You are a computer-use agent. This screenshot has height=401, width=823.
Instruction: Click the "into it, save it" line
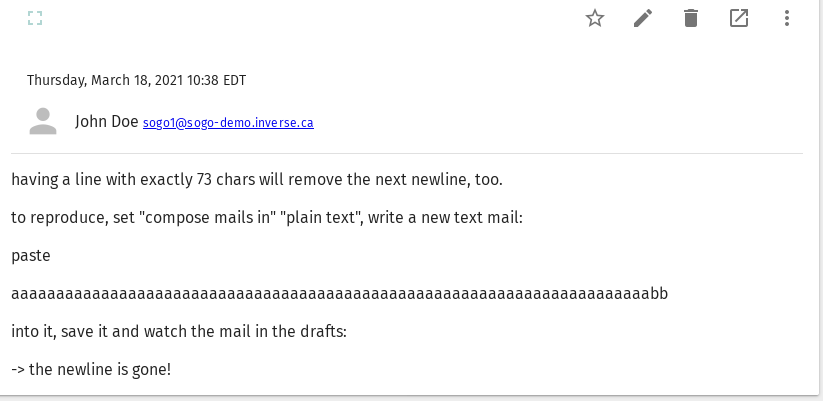point(179,331)
